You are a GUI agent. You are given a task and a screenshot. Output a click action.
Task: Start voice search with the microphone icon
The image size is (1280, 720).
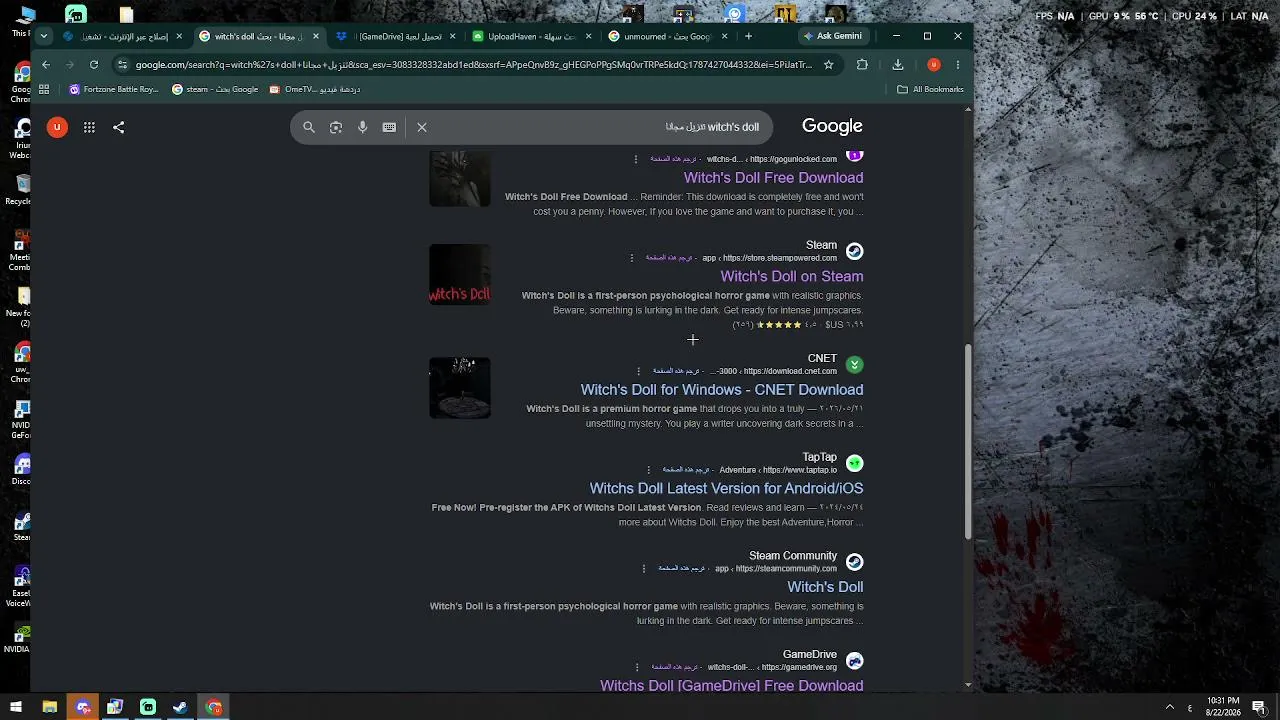point(363,127)
